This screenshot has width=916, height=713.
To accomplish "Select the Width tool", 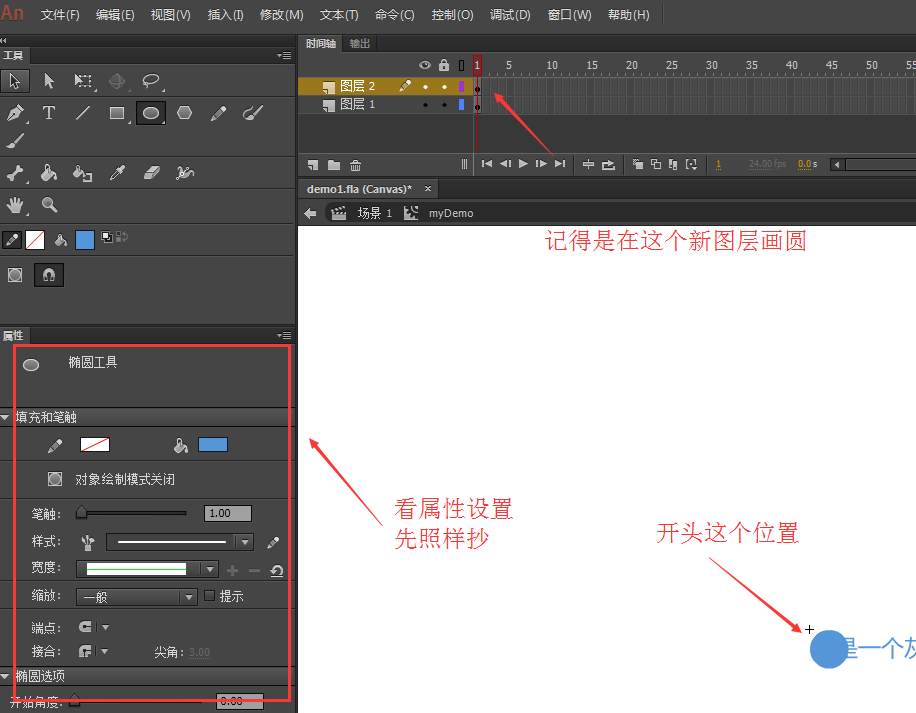I will point(185,173).
